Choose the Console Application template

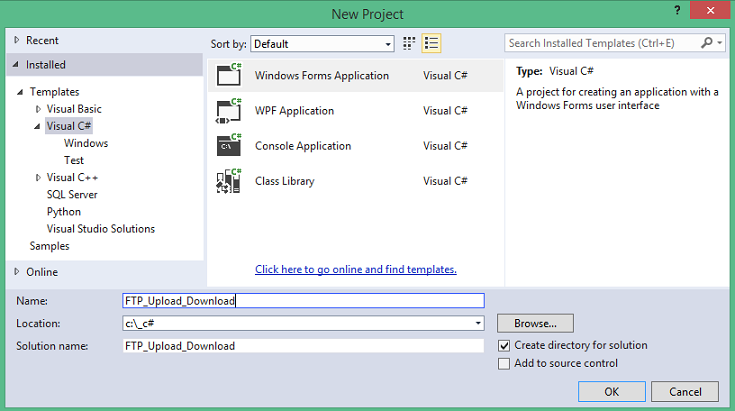[x=355, y=145]
